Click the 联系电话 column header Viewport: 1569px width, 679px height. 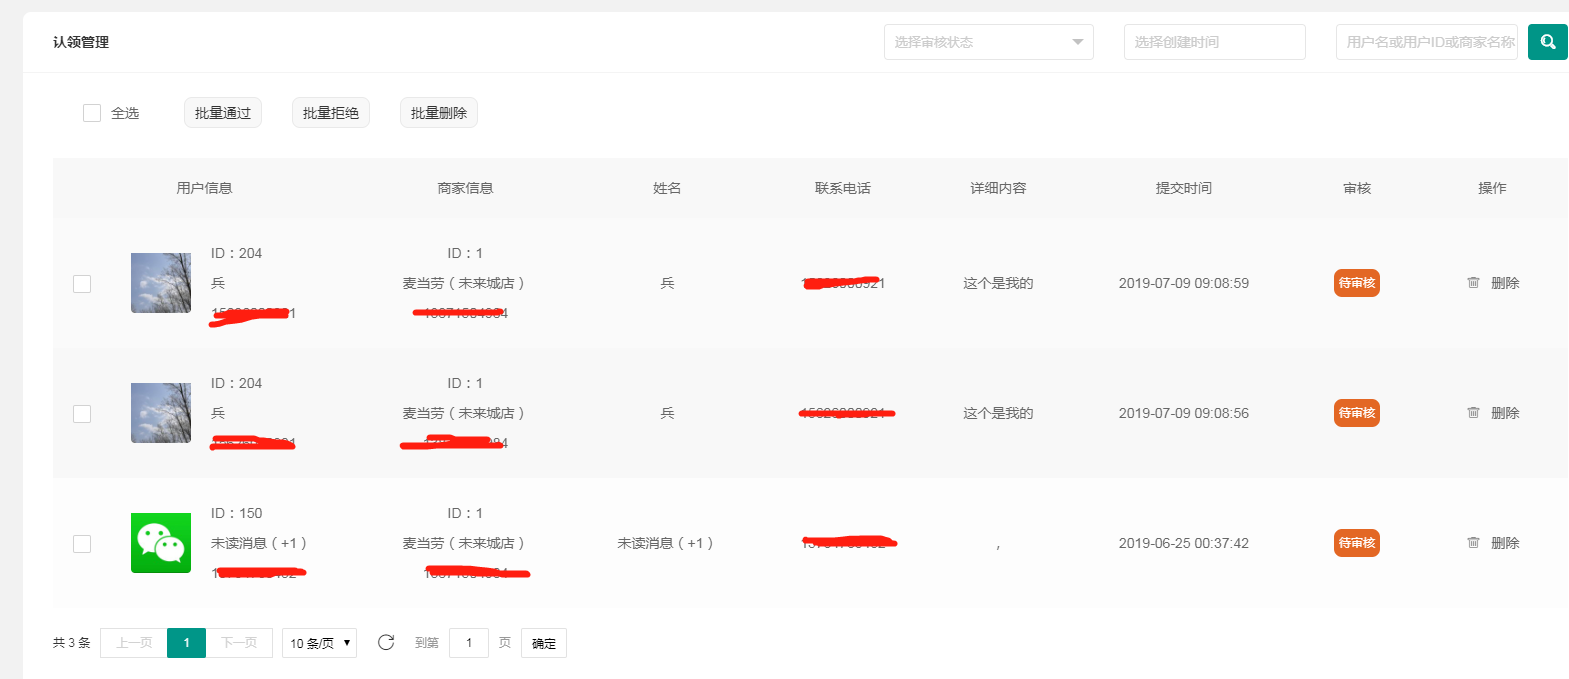(x=843, y=188)
